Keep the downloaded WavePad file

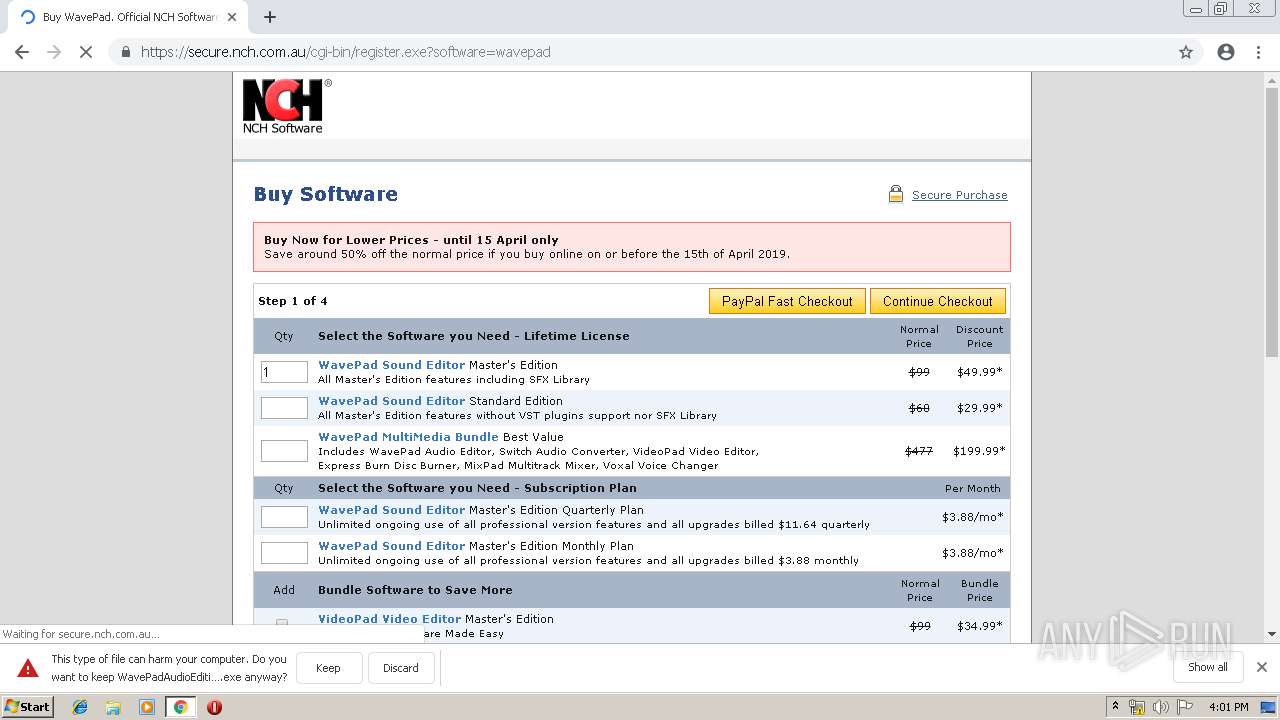328,668
